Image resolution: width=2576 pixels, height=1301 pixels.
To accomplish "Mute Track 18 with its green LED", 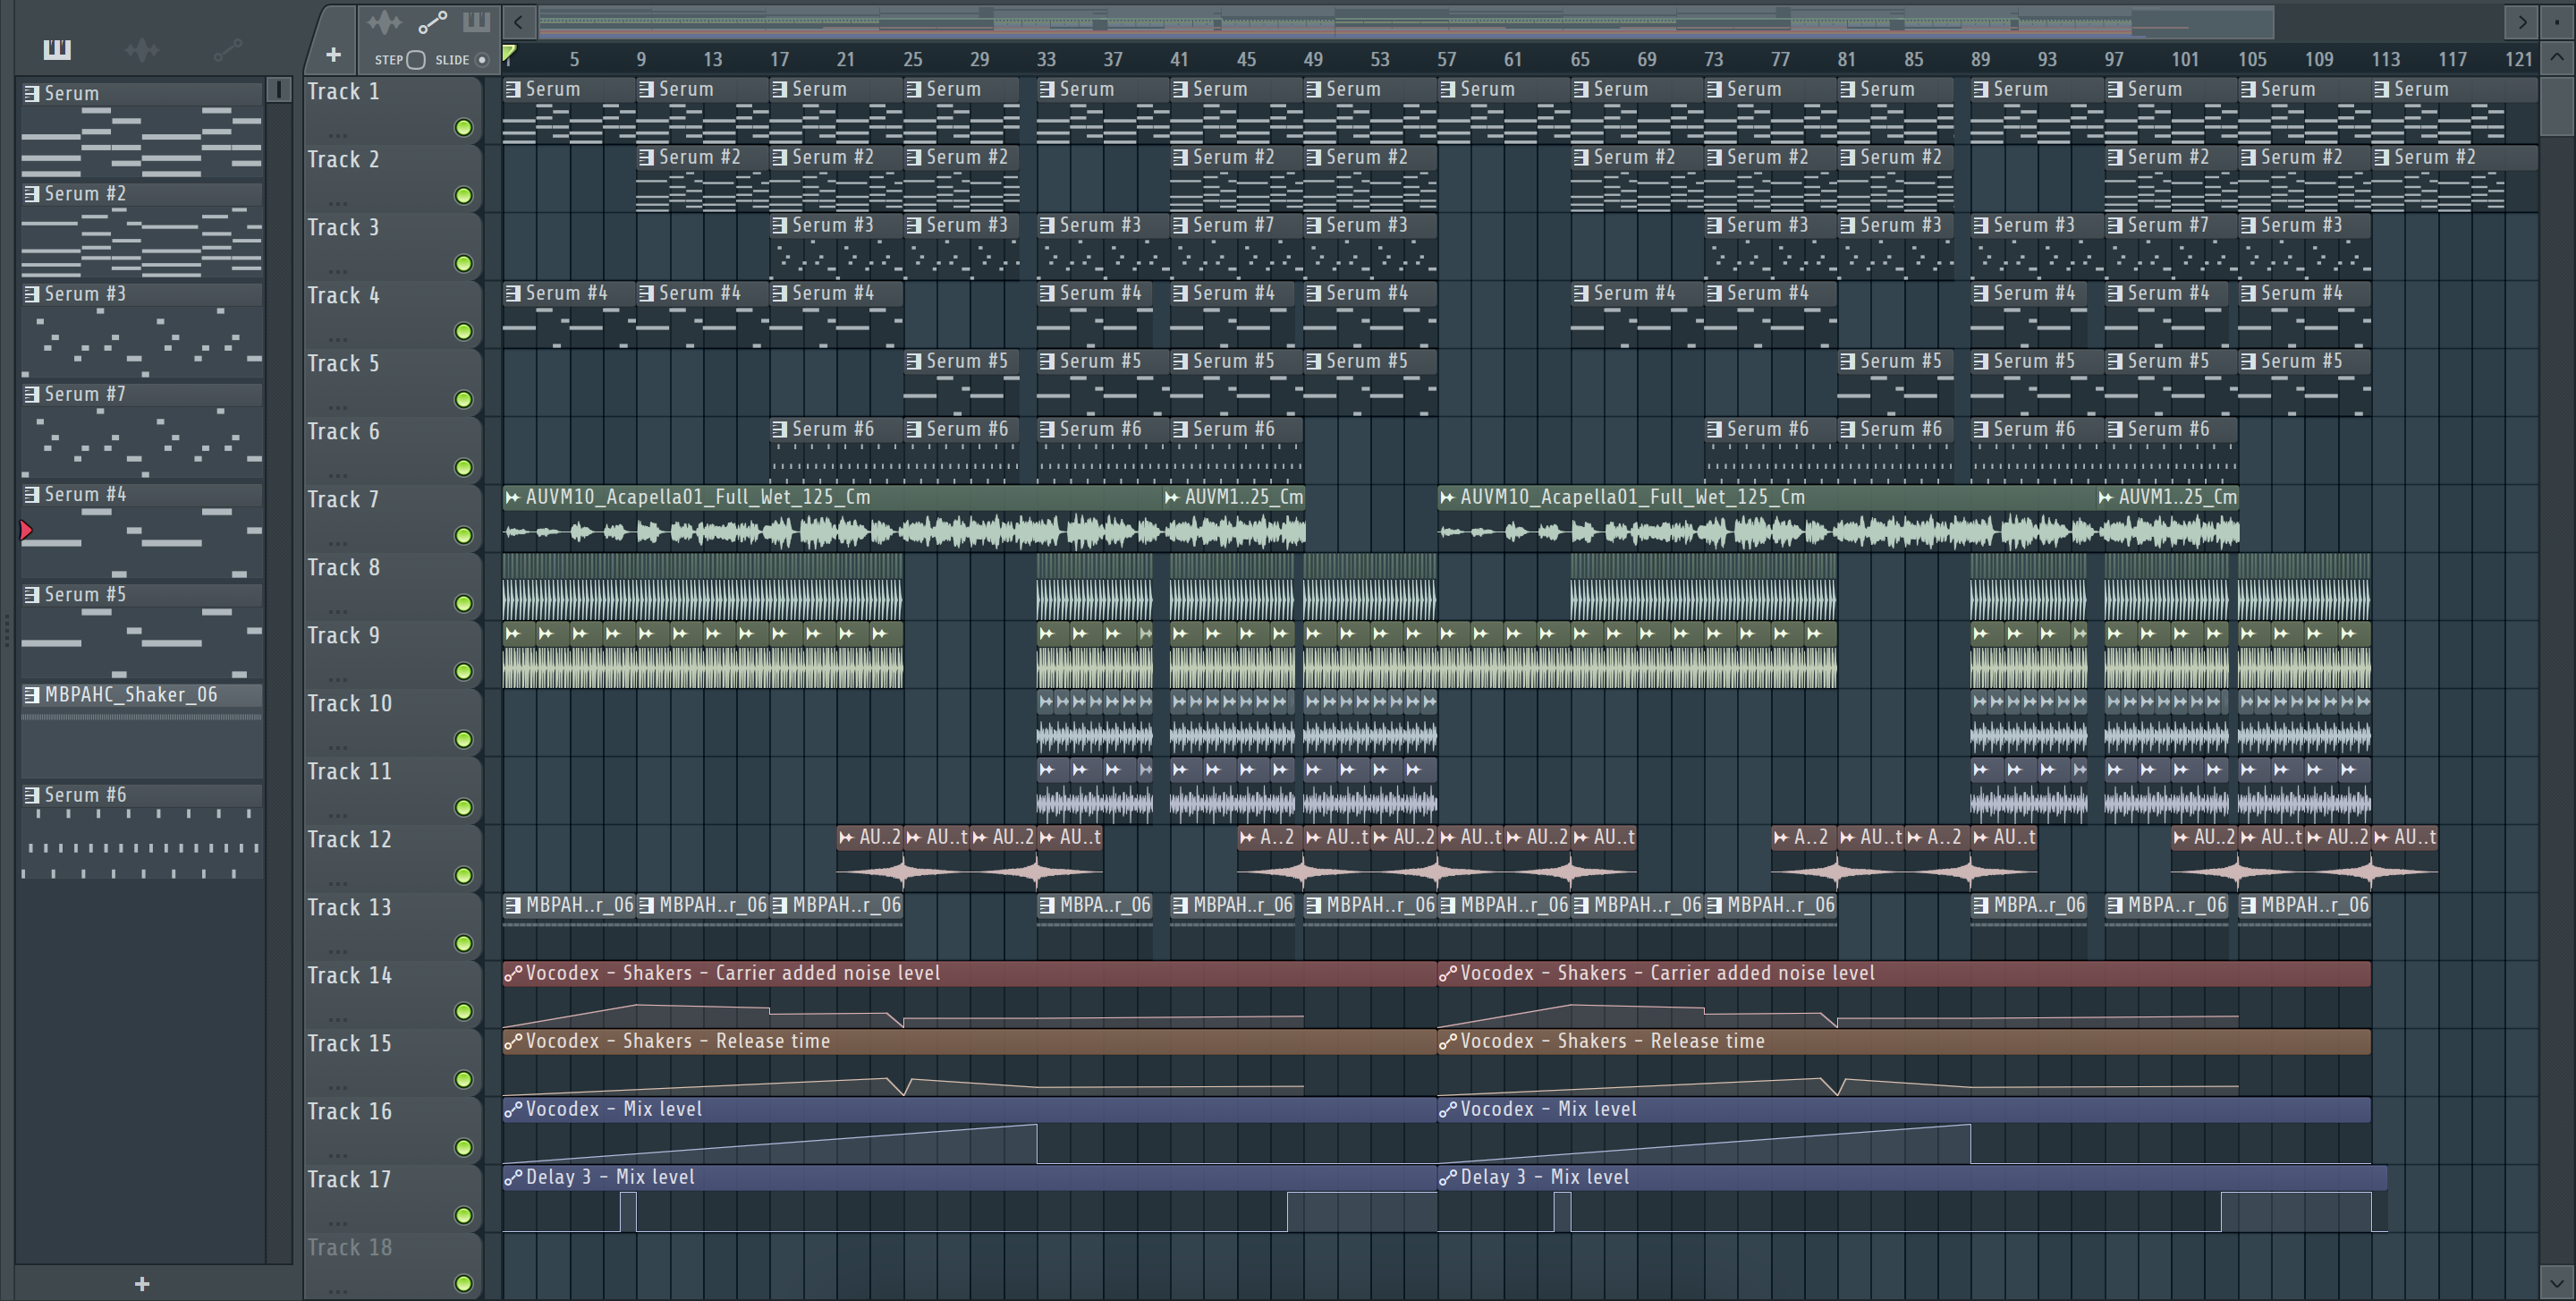I will coord(463,1283).
